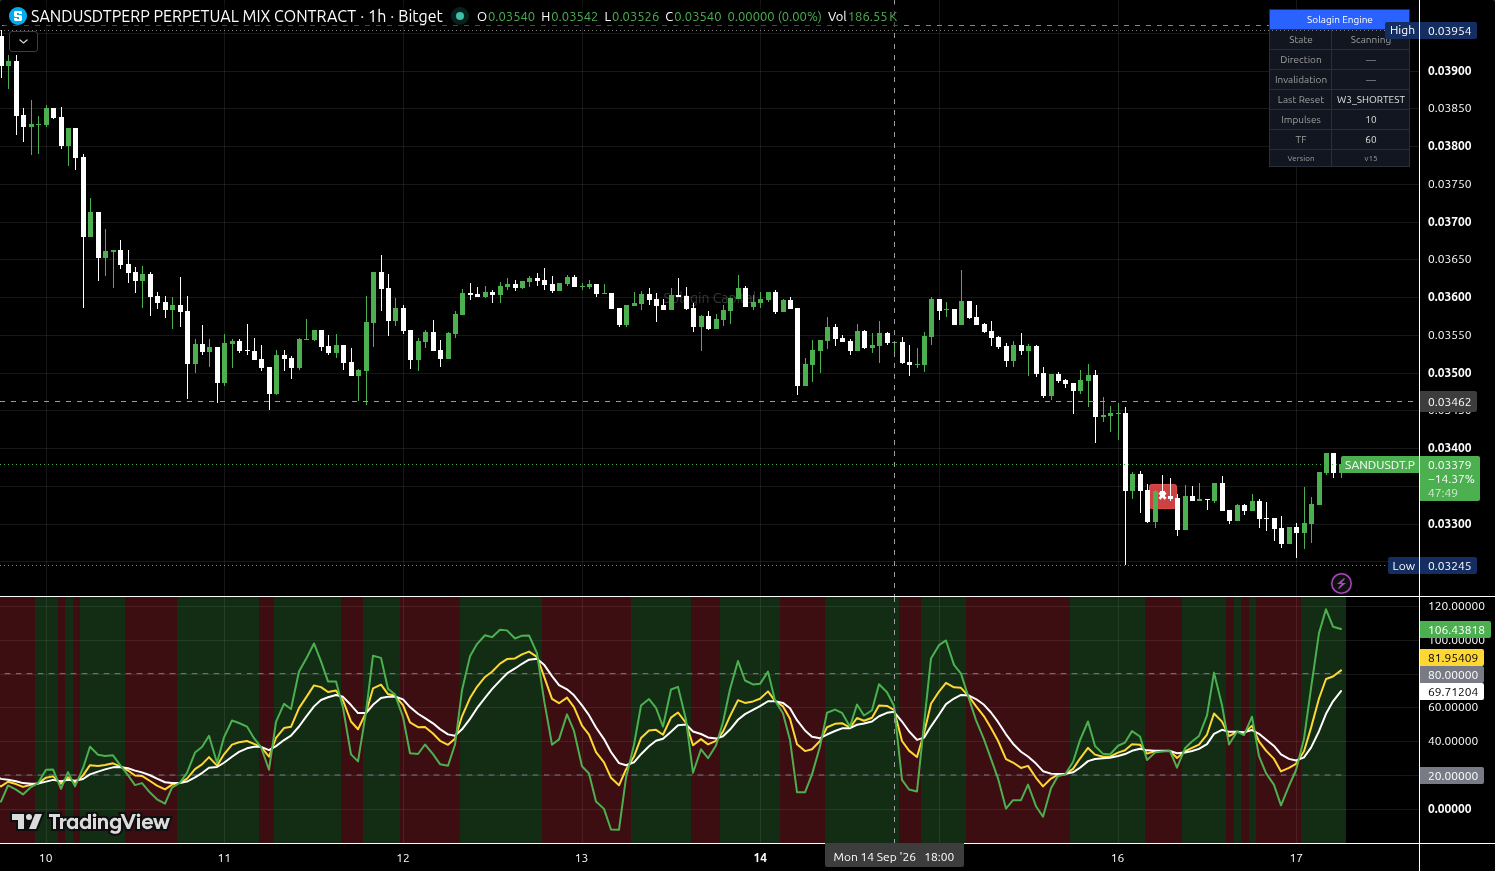Click the Invalidation row label
1495x871 pixels.
pos(1301,80)
